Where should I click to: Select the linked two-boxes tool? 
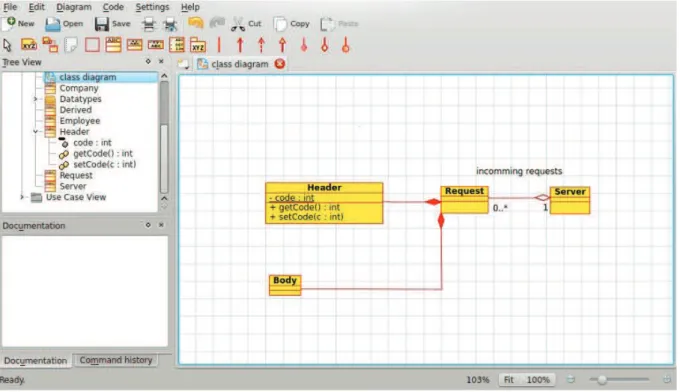50,45
